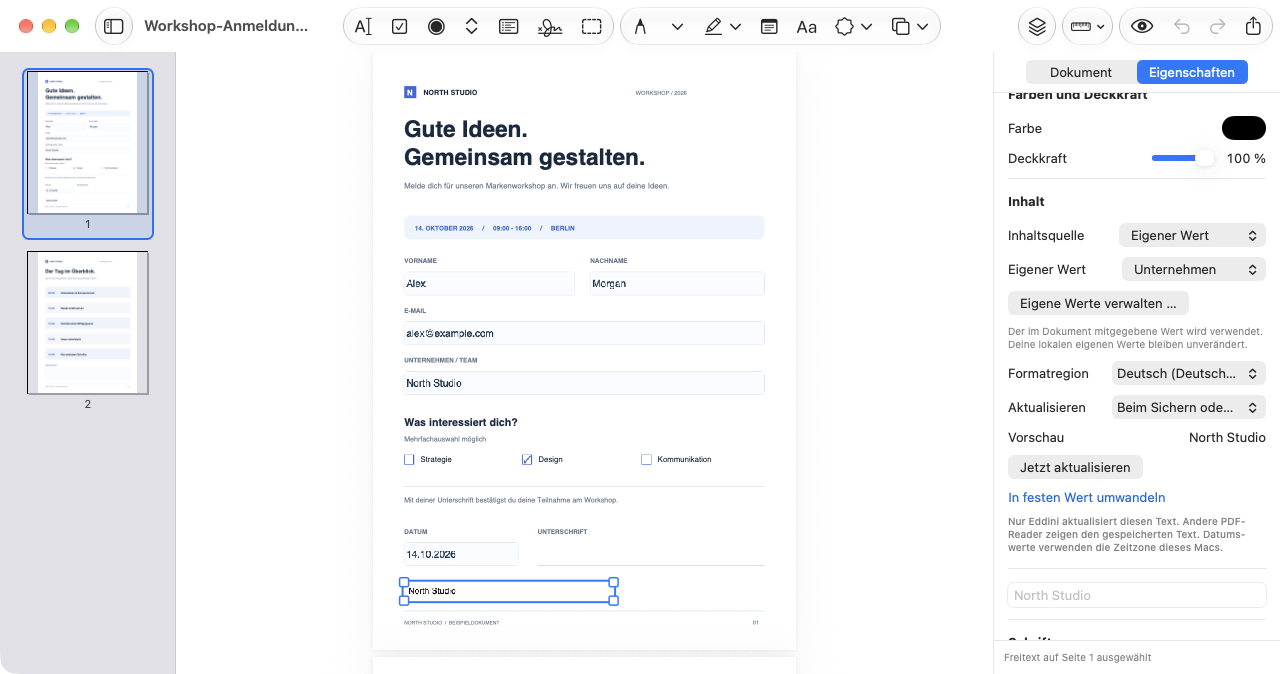Viewport: 1280px width, 674px height.
Task: Check the Kommunikation checkbox
Action: [647, 460]
